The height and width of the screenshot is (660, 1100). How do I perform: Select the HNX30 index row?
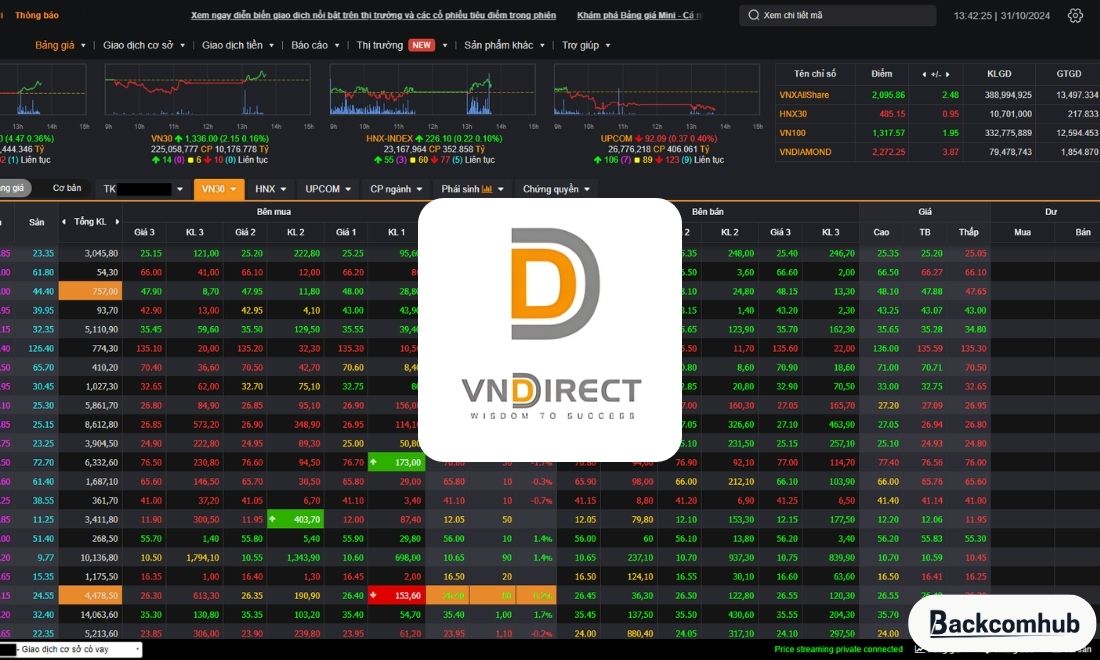[x=937, y=114]
